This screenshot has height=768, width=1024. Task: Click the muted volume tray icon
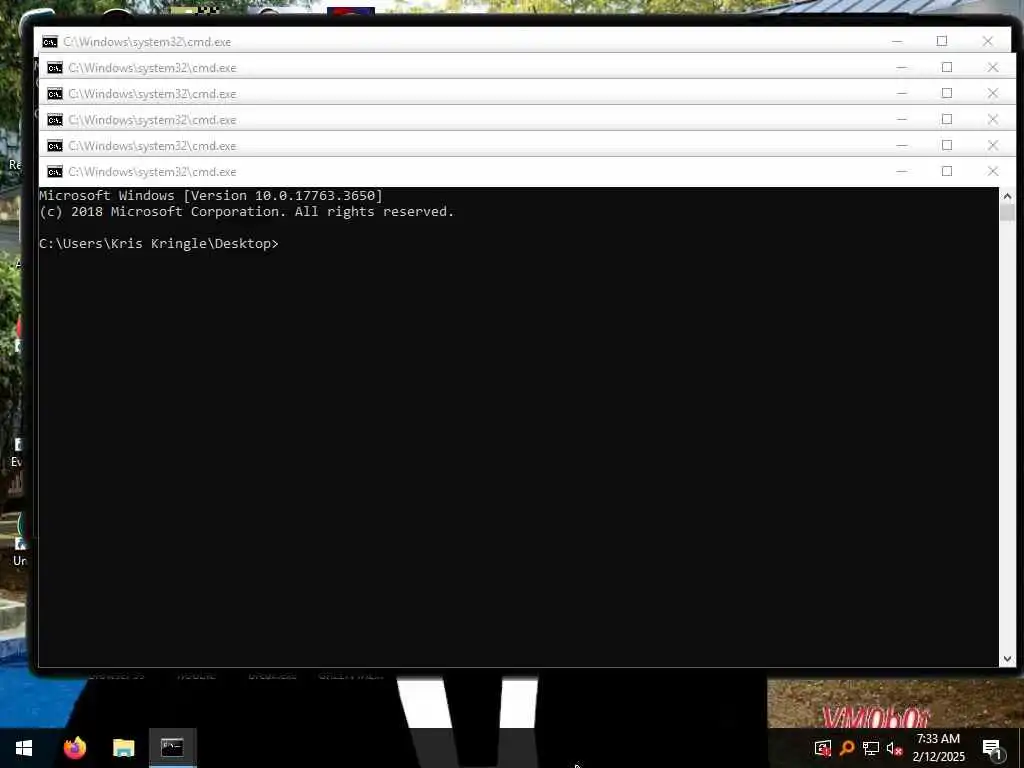click(x=894, y=748)
